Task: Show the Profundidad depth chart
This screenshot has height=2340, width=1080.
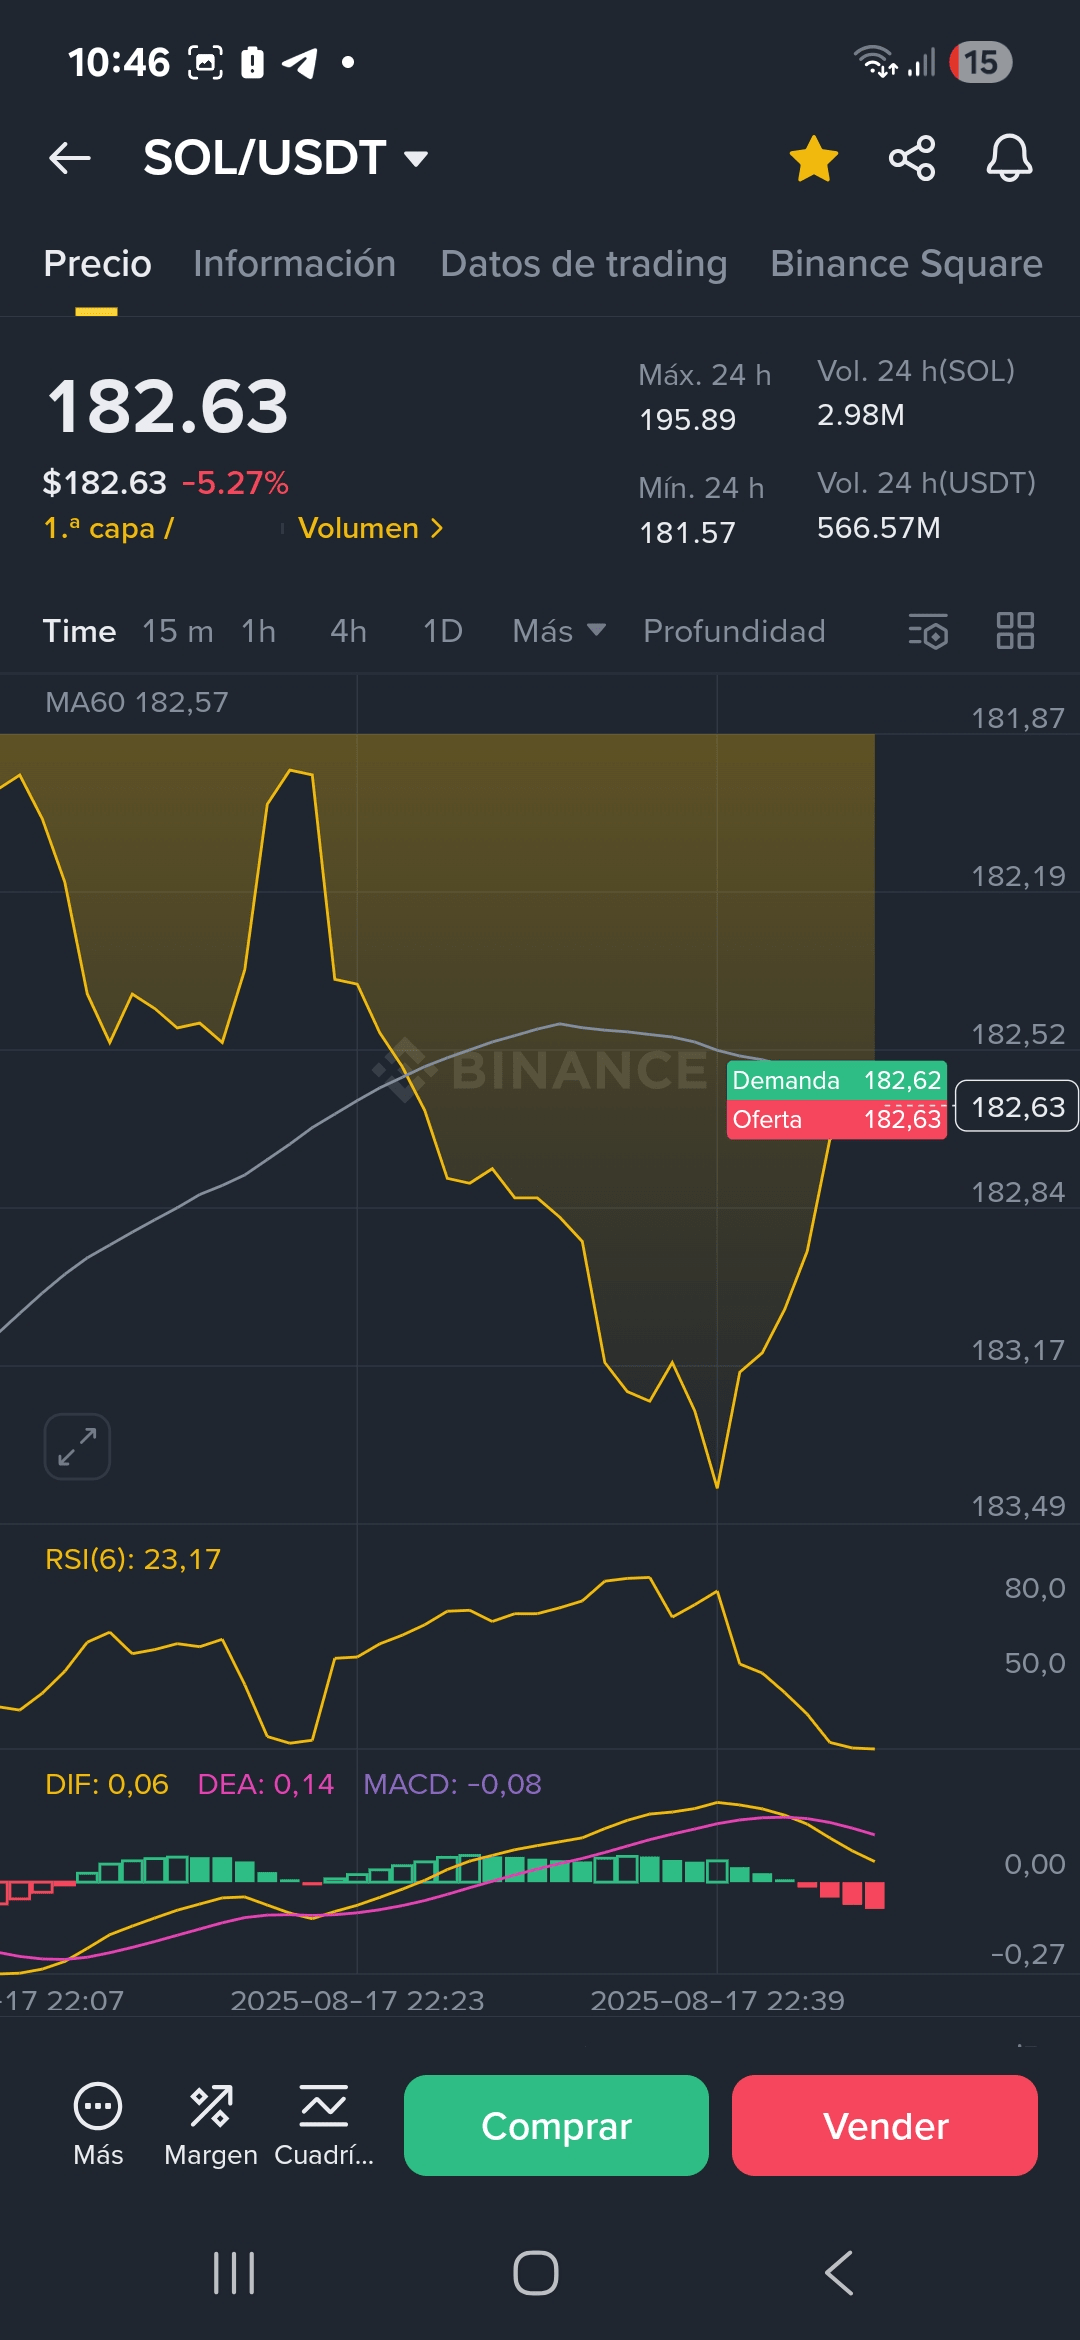Action: pyautogui.click(x=734, y=631)
